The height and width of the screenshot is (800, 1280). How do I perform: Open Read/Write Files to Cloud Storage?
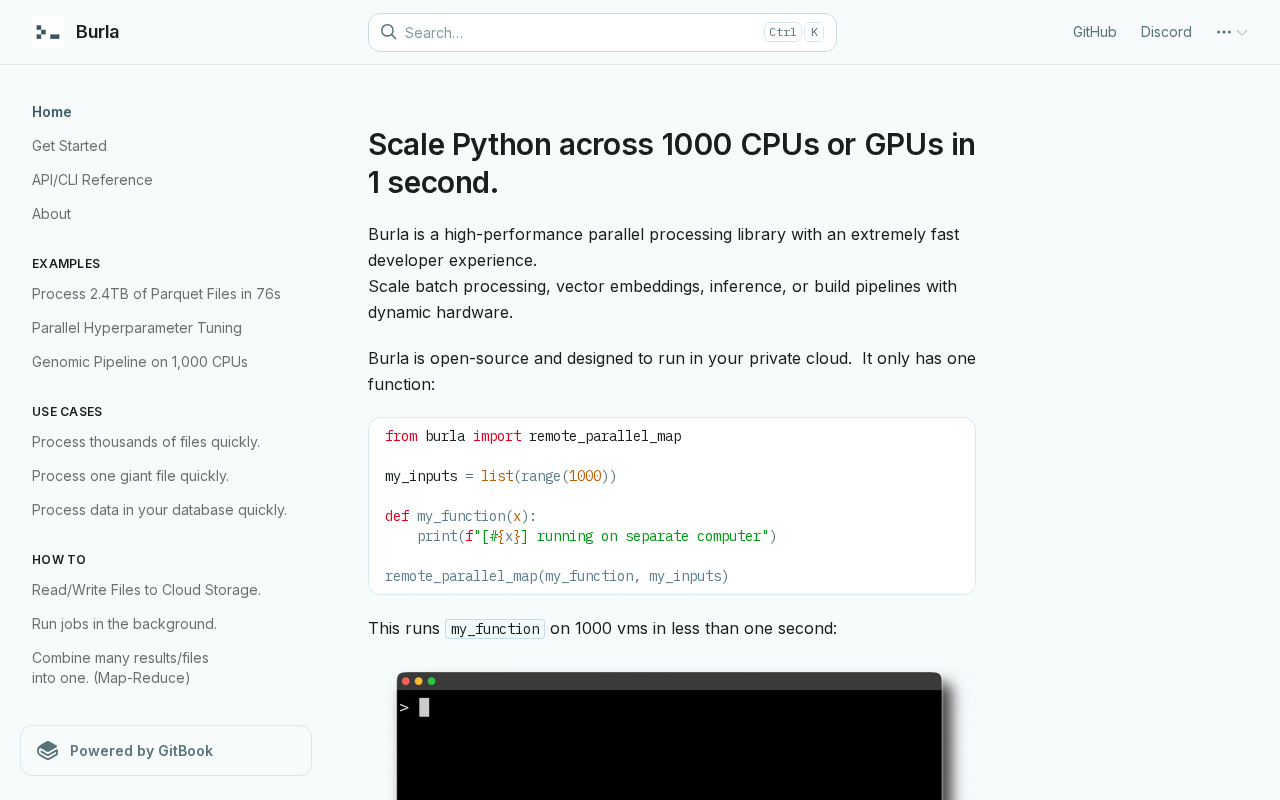[x=146, y=590]
